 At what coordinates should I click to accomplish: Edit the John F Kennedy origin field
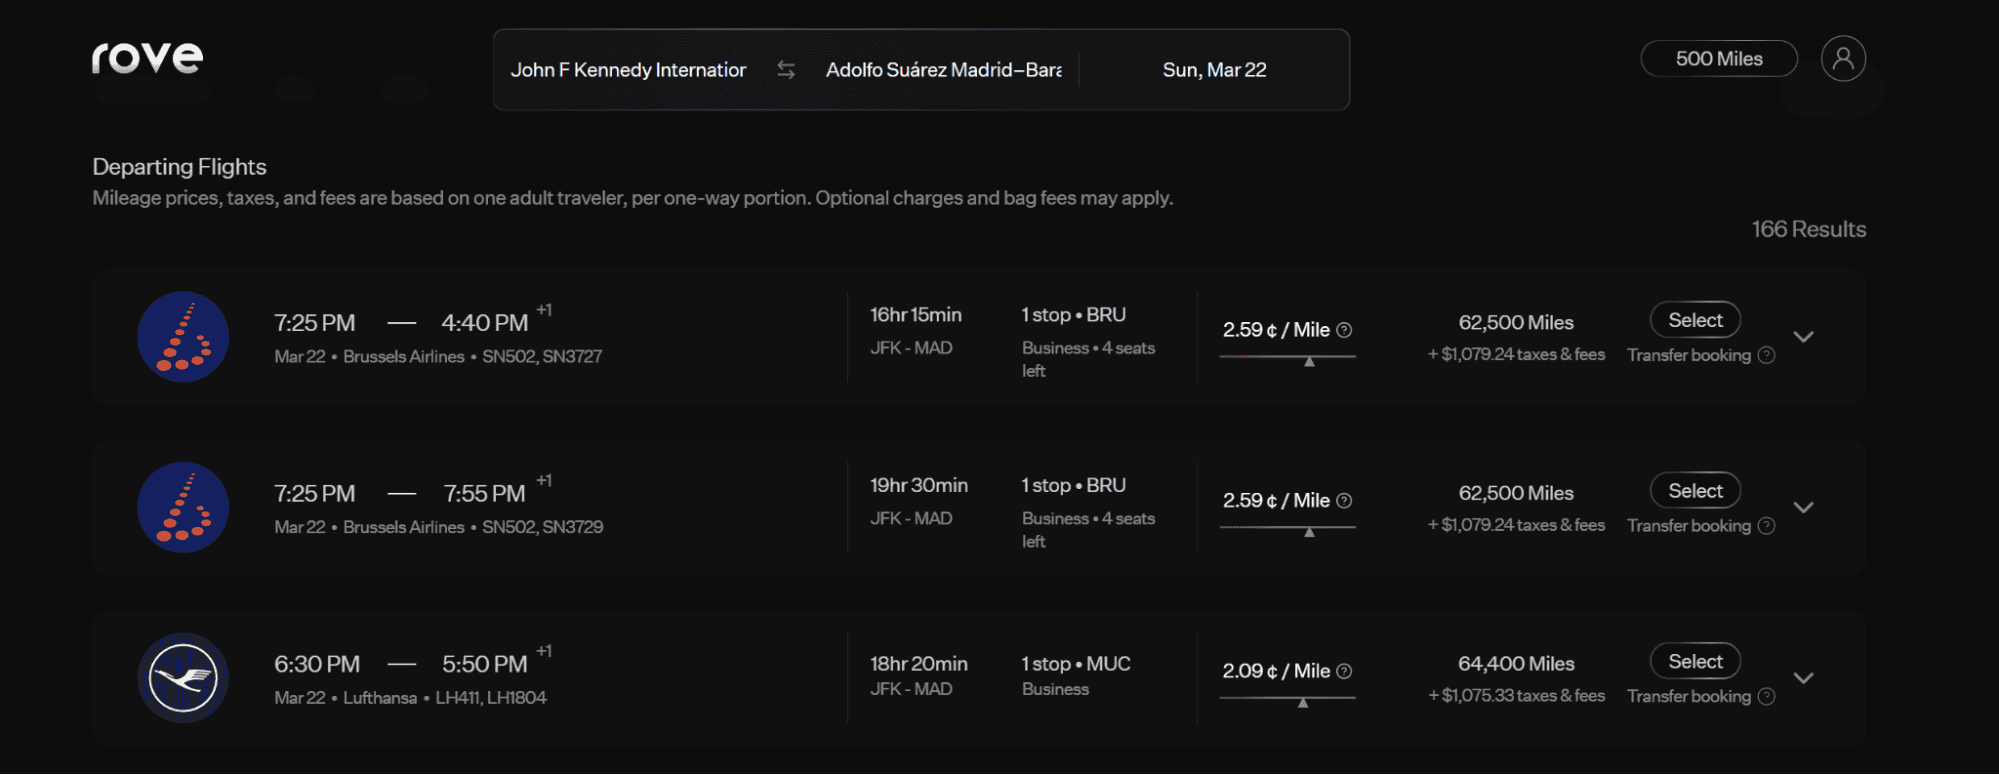pos(628,70)
